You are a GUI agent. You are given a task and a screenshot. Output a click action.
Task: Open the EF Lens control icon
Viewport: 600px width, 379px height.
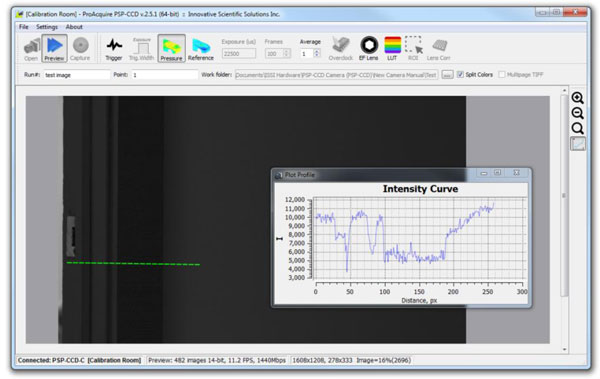pyautogui.click(x=368, y=49)
